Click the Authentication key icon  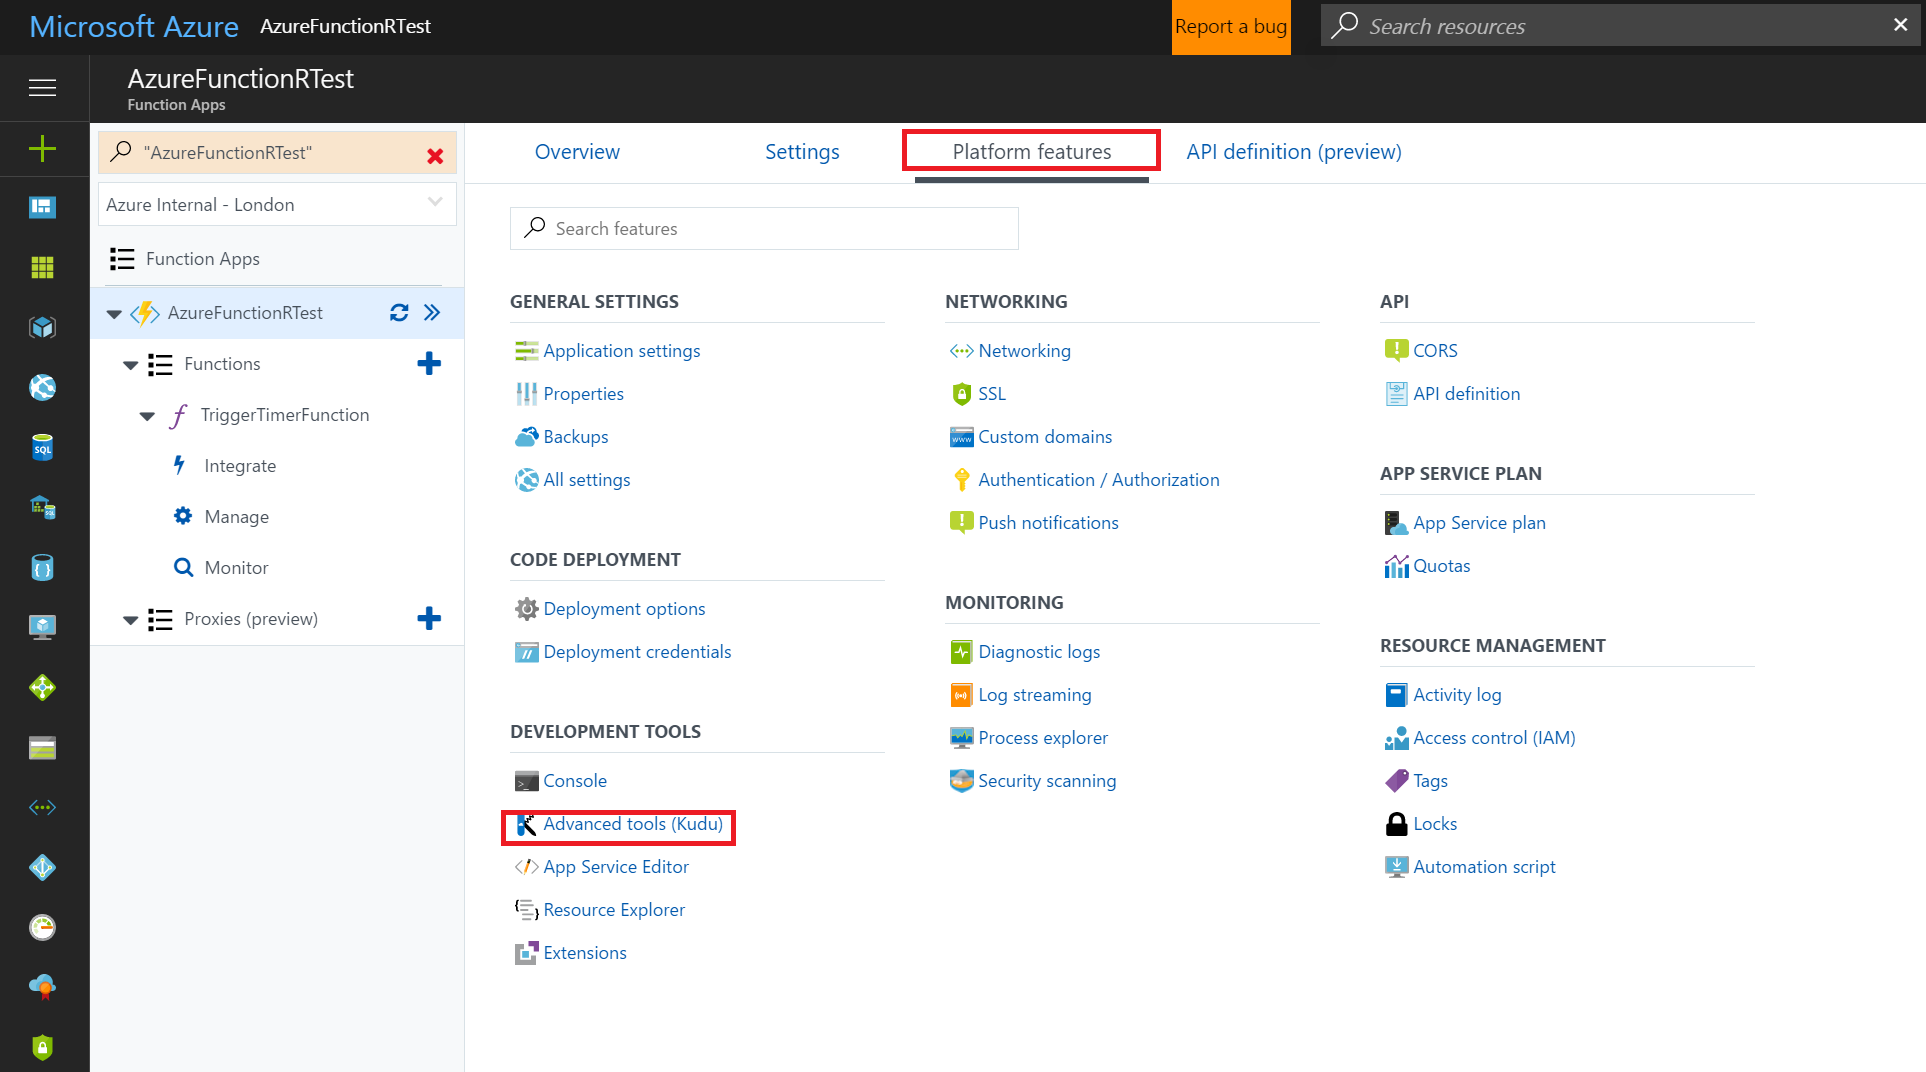961,480
